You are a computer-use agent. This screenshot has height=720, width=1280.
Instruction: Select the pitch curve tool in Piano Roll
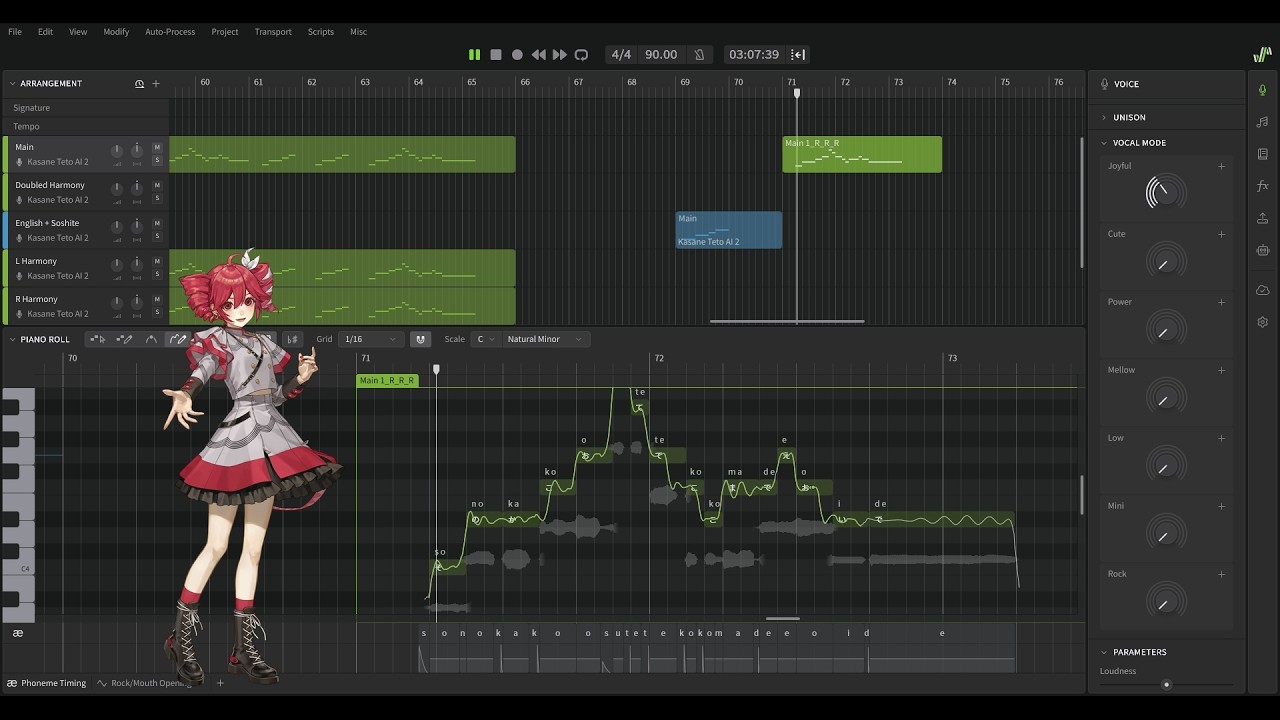[151, 339]
